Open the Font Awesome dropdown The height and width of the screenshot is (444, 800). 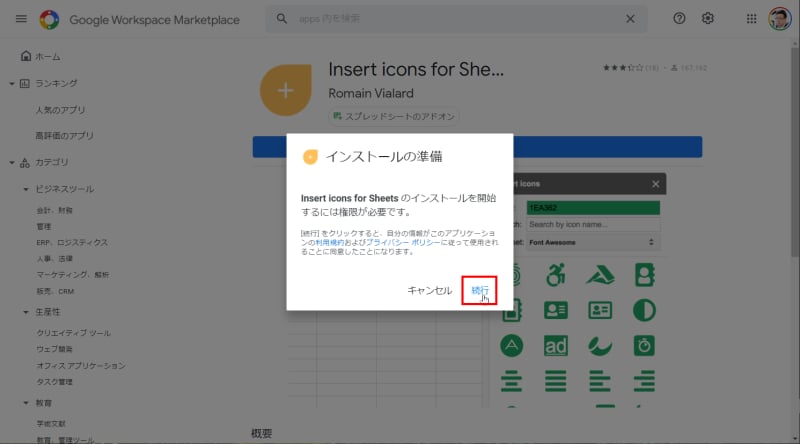[593, 242]
